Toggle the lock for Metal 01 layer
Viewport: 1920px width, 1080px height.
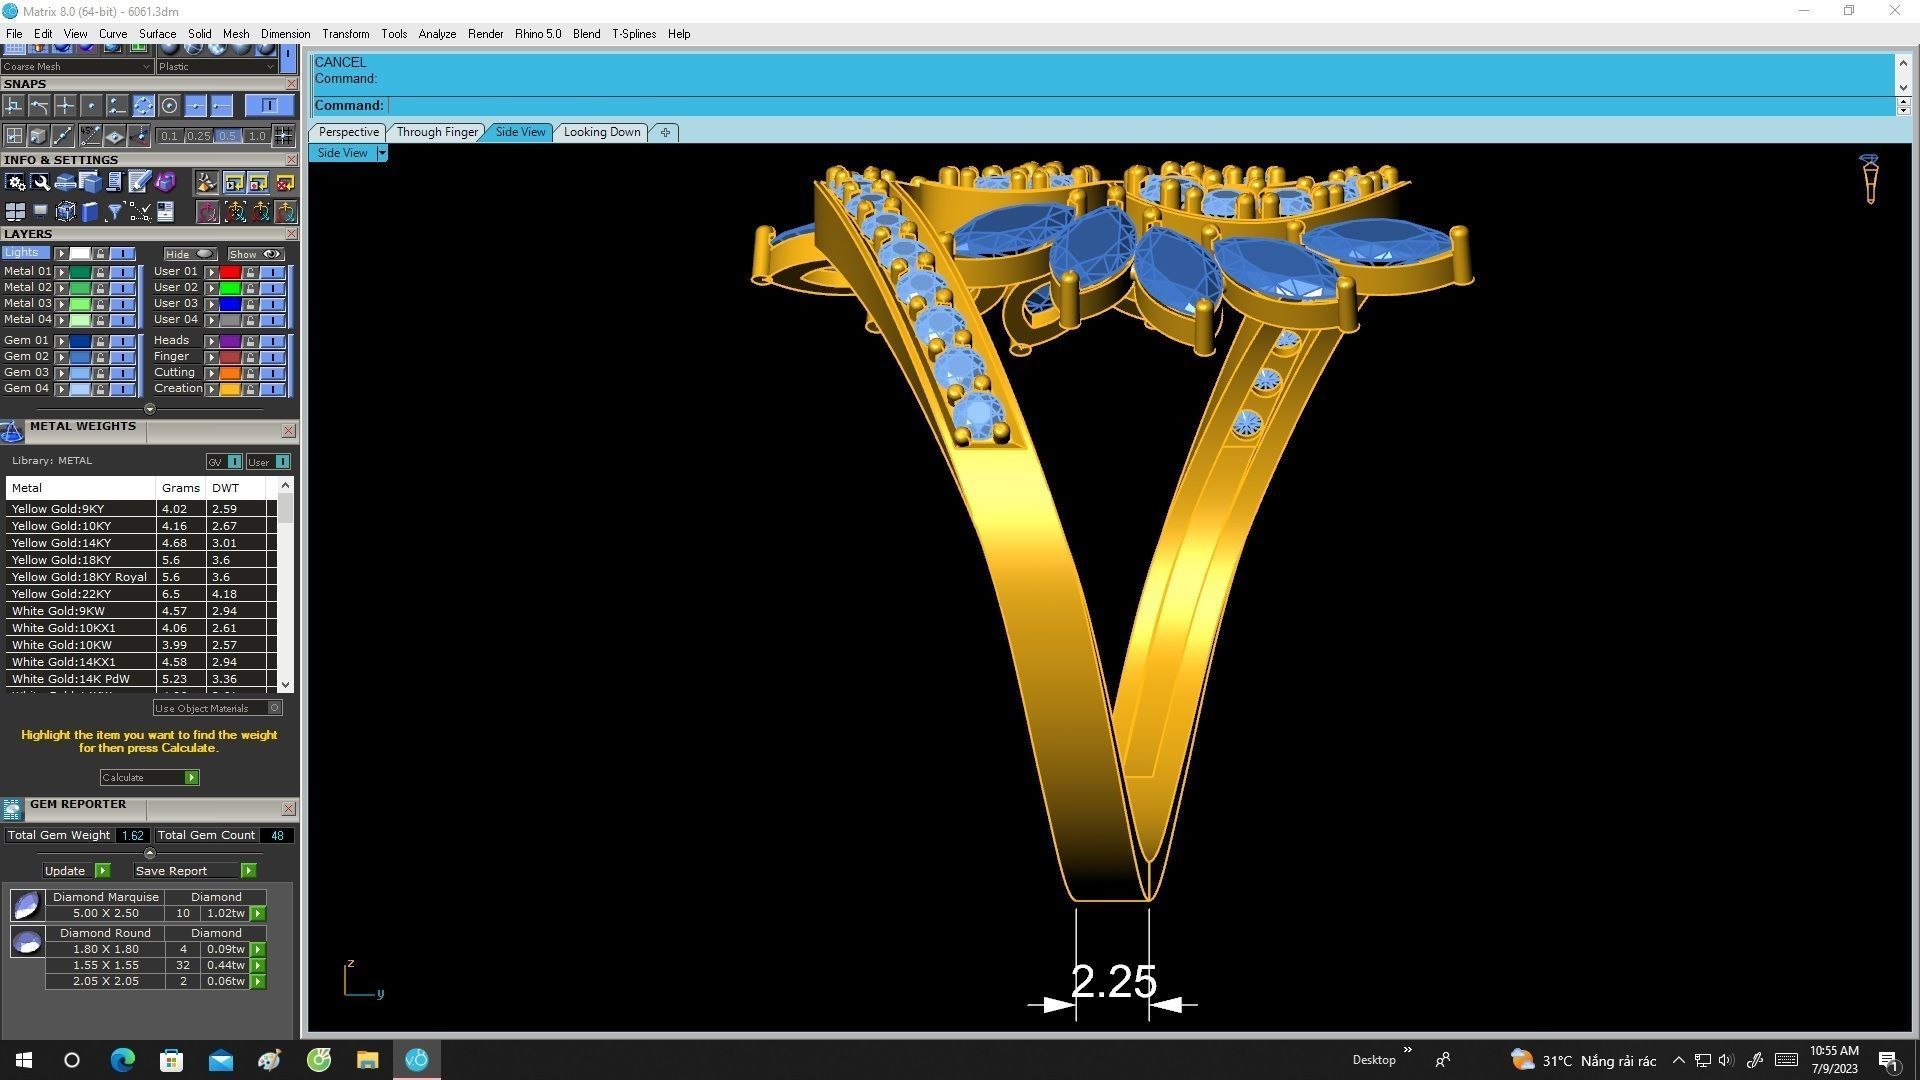tap(100, 272)
